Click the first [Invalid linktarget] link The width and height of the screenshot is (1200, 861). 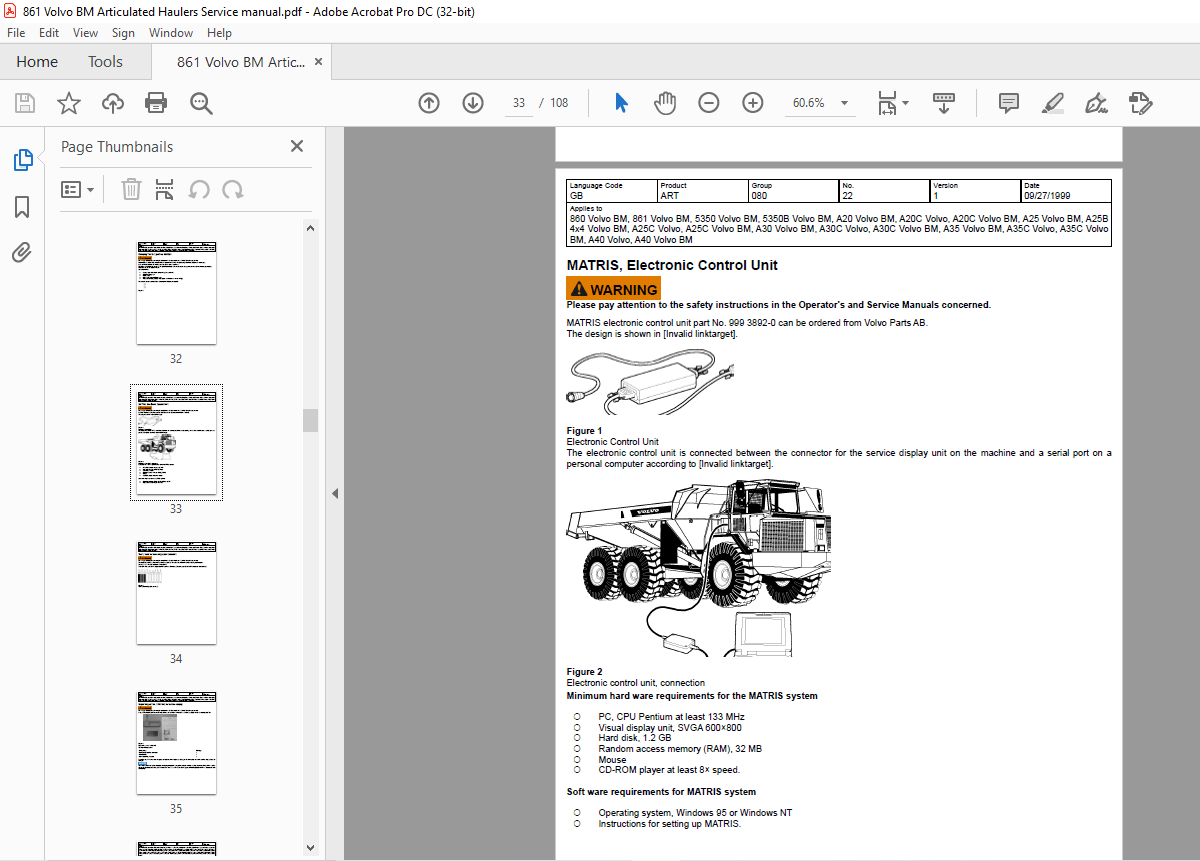pyautogui.click(x=700, y=334)
